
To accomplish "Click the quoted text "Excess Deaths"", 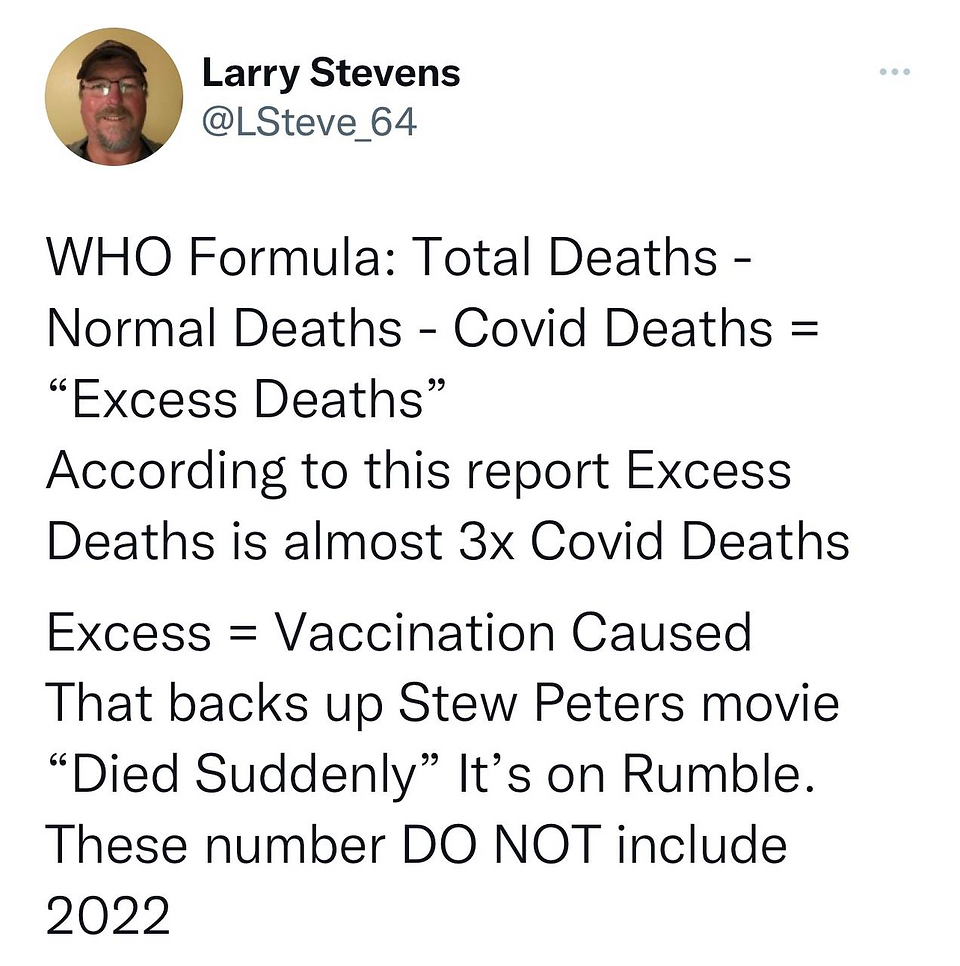I will coord(246,399).
